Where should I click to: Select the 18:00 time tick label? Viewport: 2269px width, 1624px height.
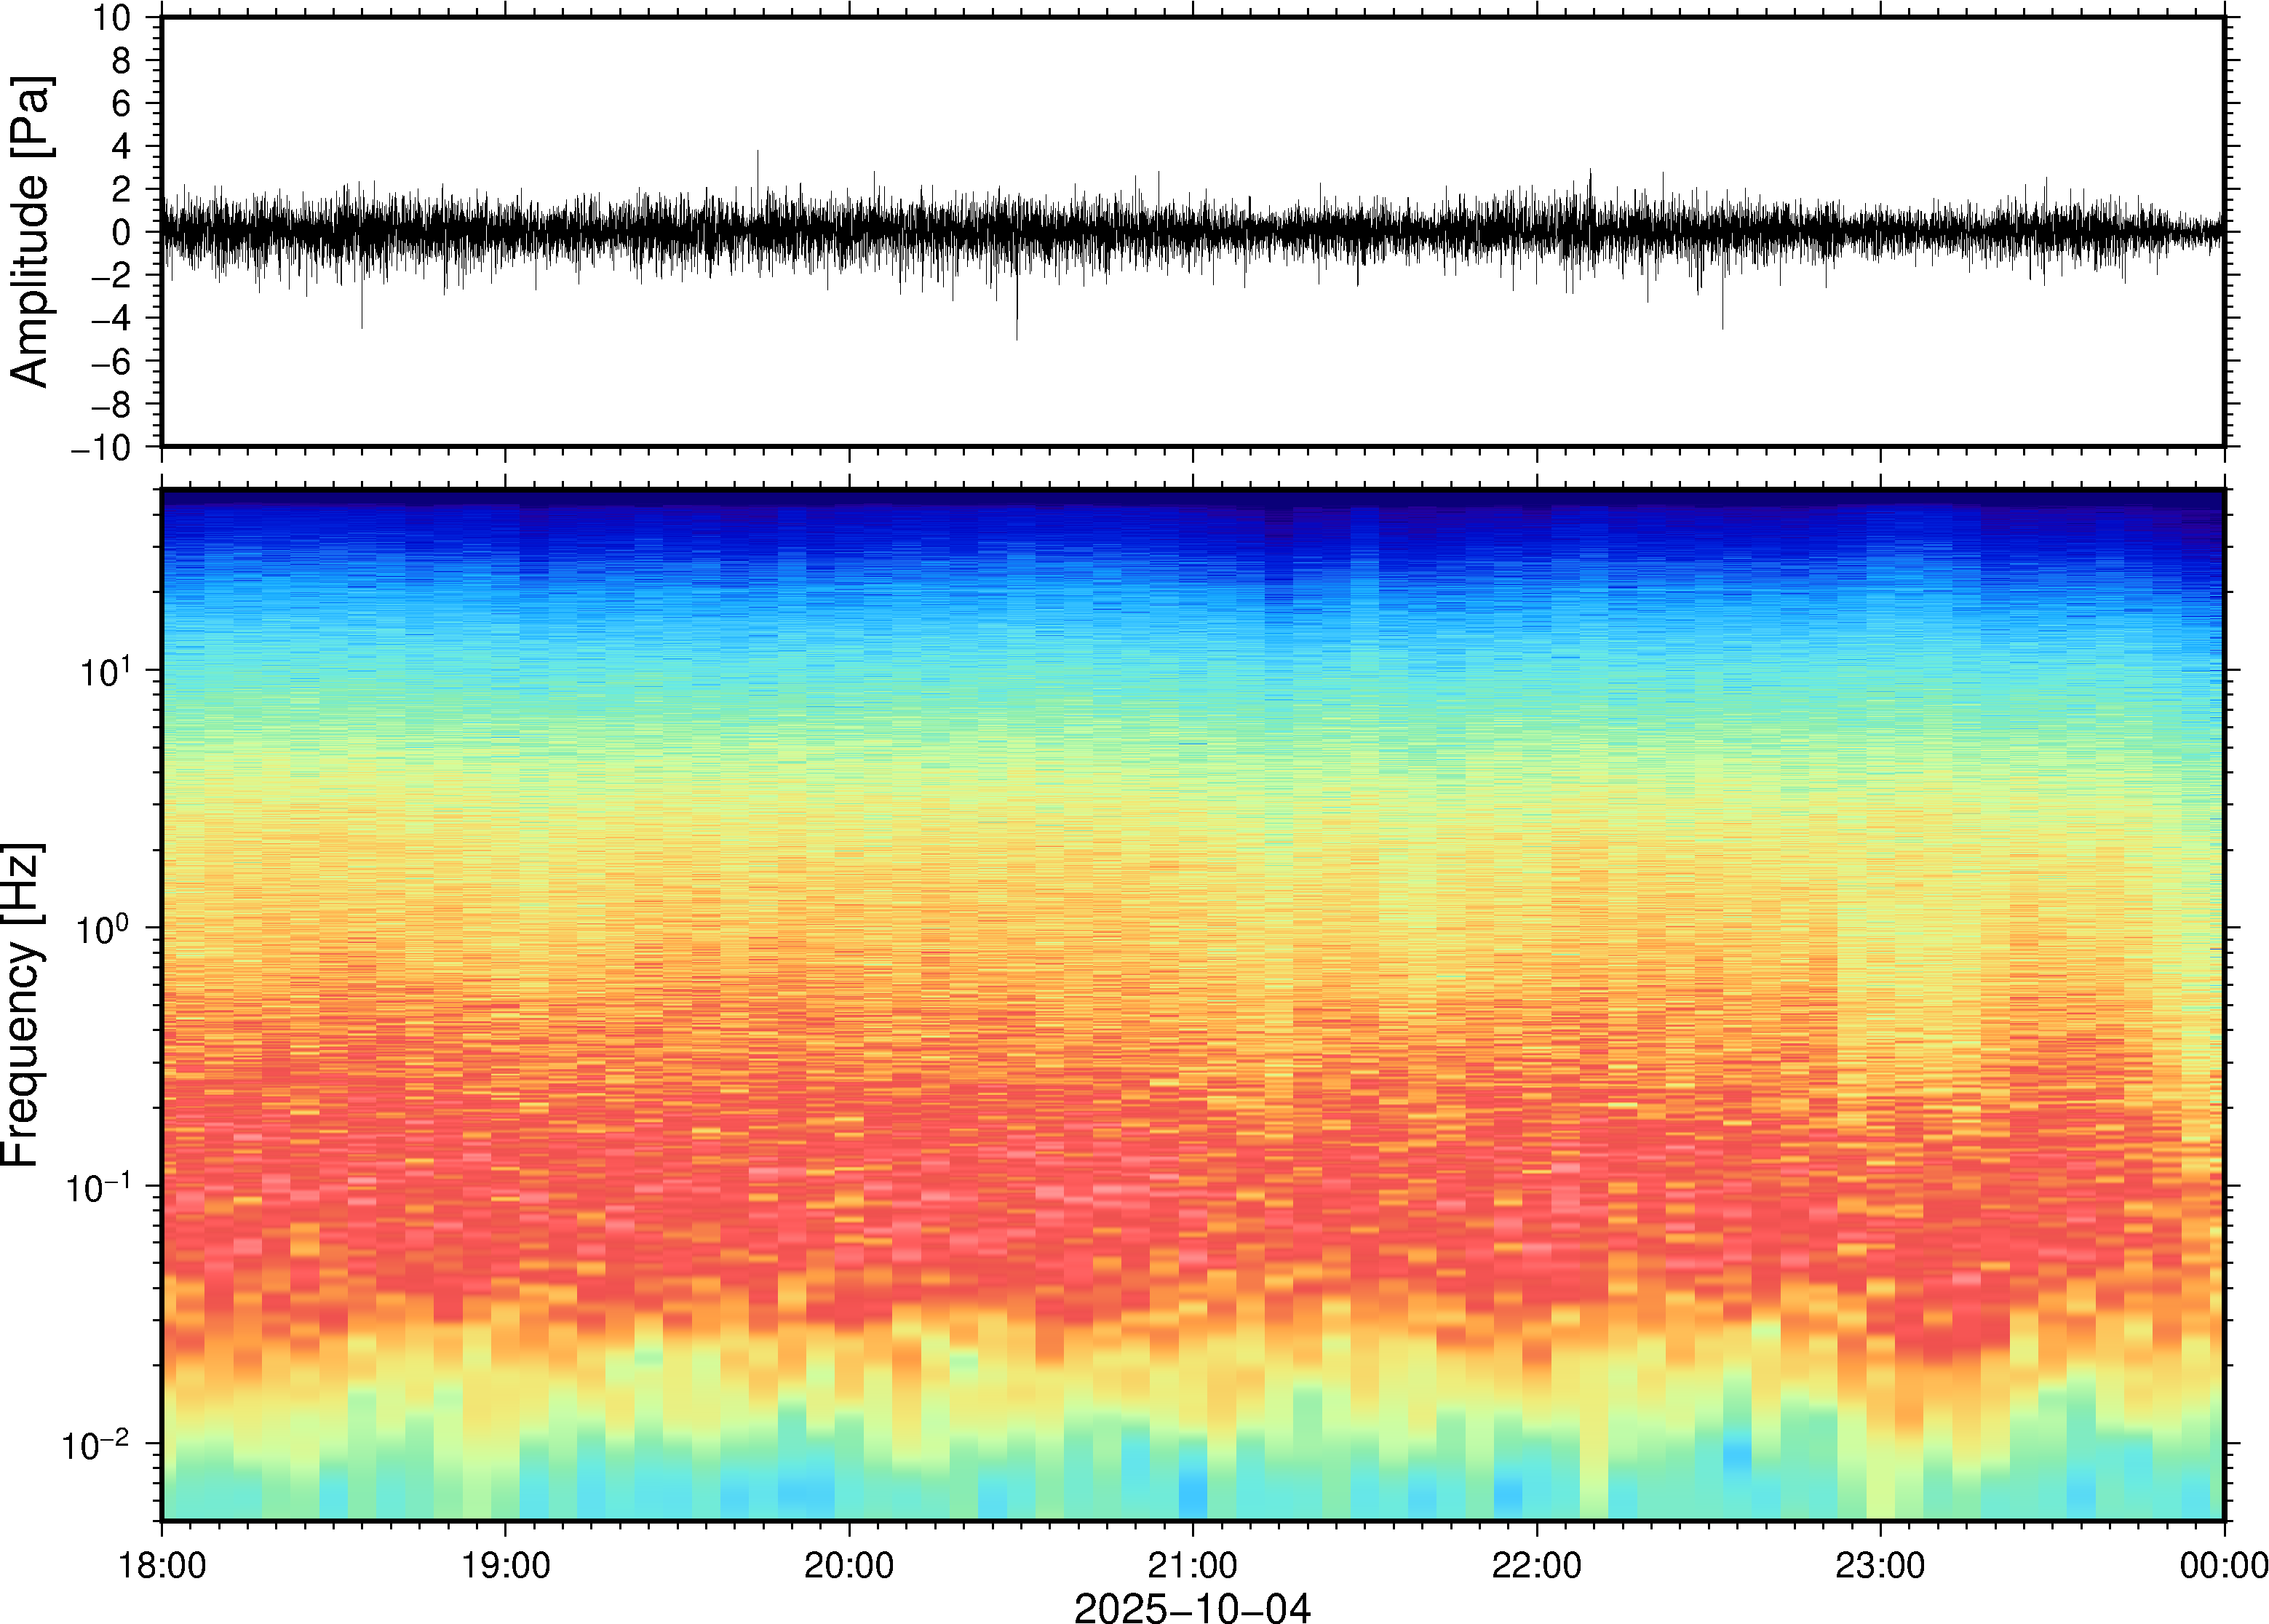(x=162, y=1565)
